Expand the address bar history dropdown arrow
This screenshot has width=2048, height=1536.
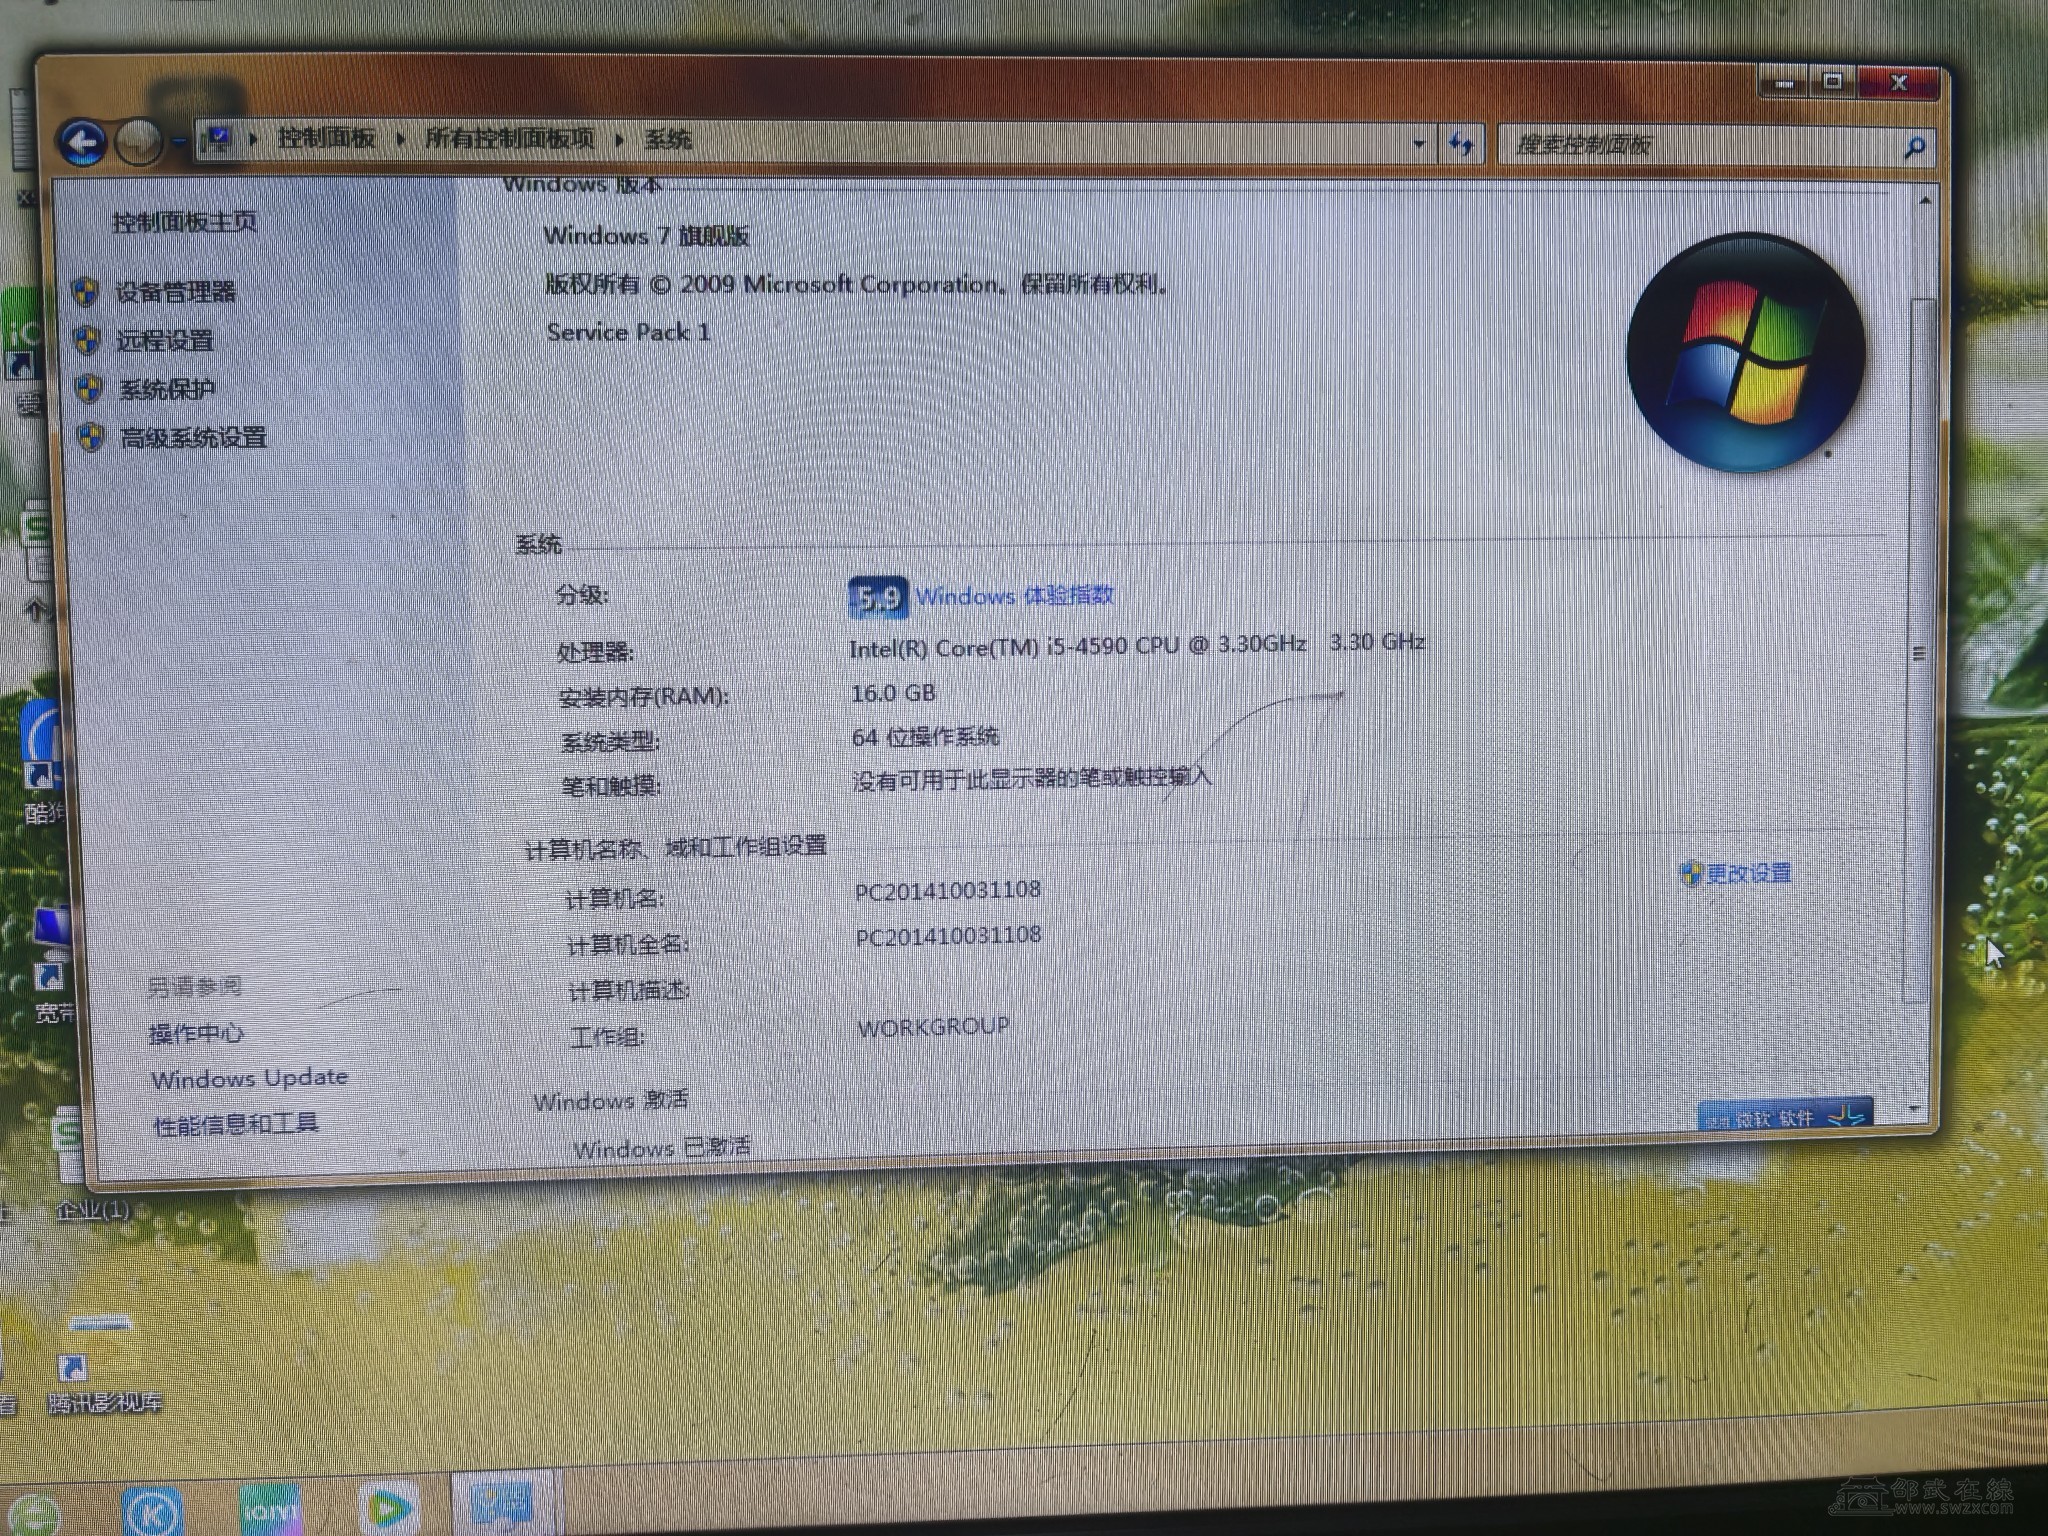pyautogui.click(x=1418, y=145)
